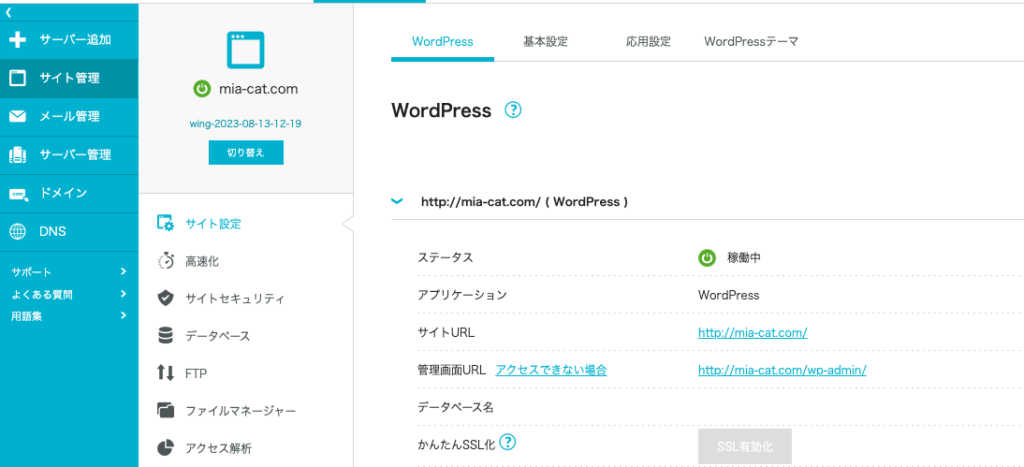
Task: Click the gear-window icon for サイト設定
Action: point(165,223)
